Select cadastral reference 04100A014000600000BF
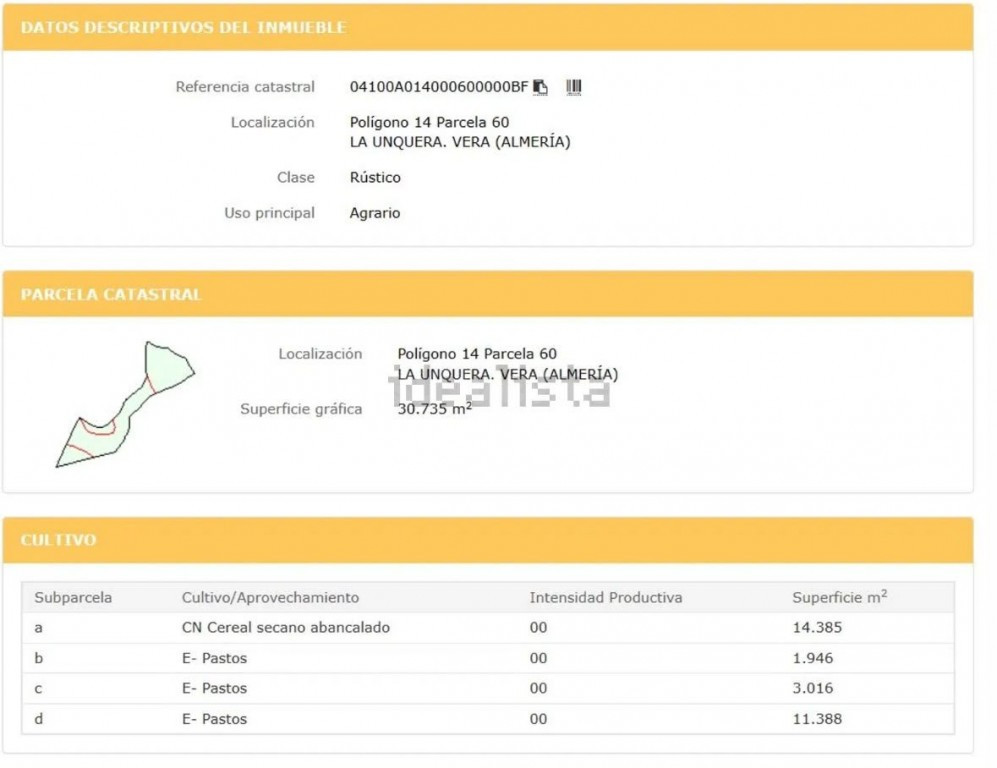The height and width of the screenshot is (768, 997). point(439,87)
